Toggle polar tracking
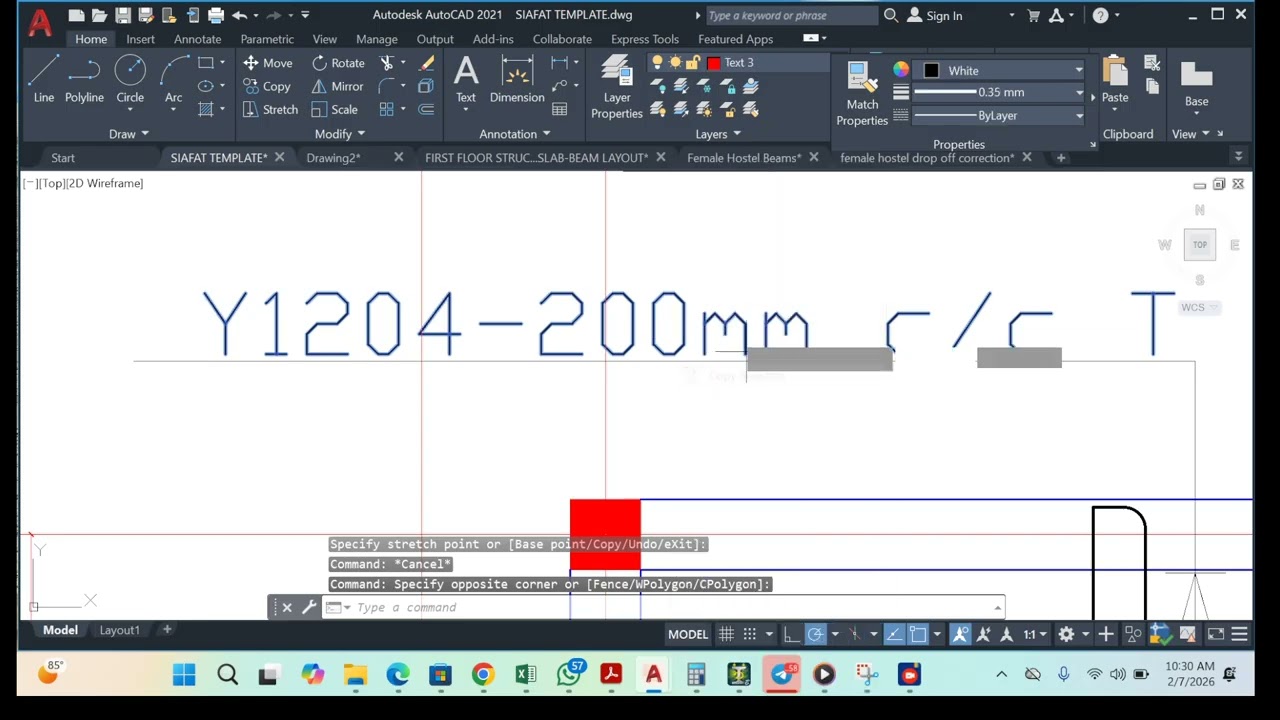 click(x=816, y=634)
